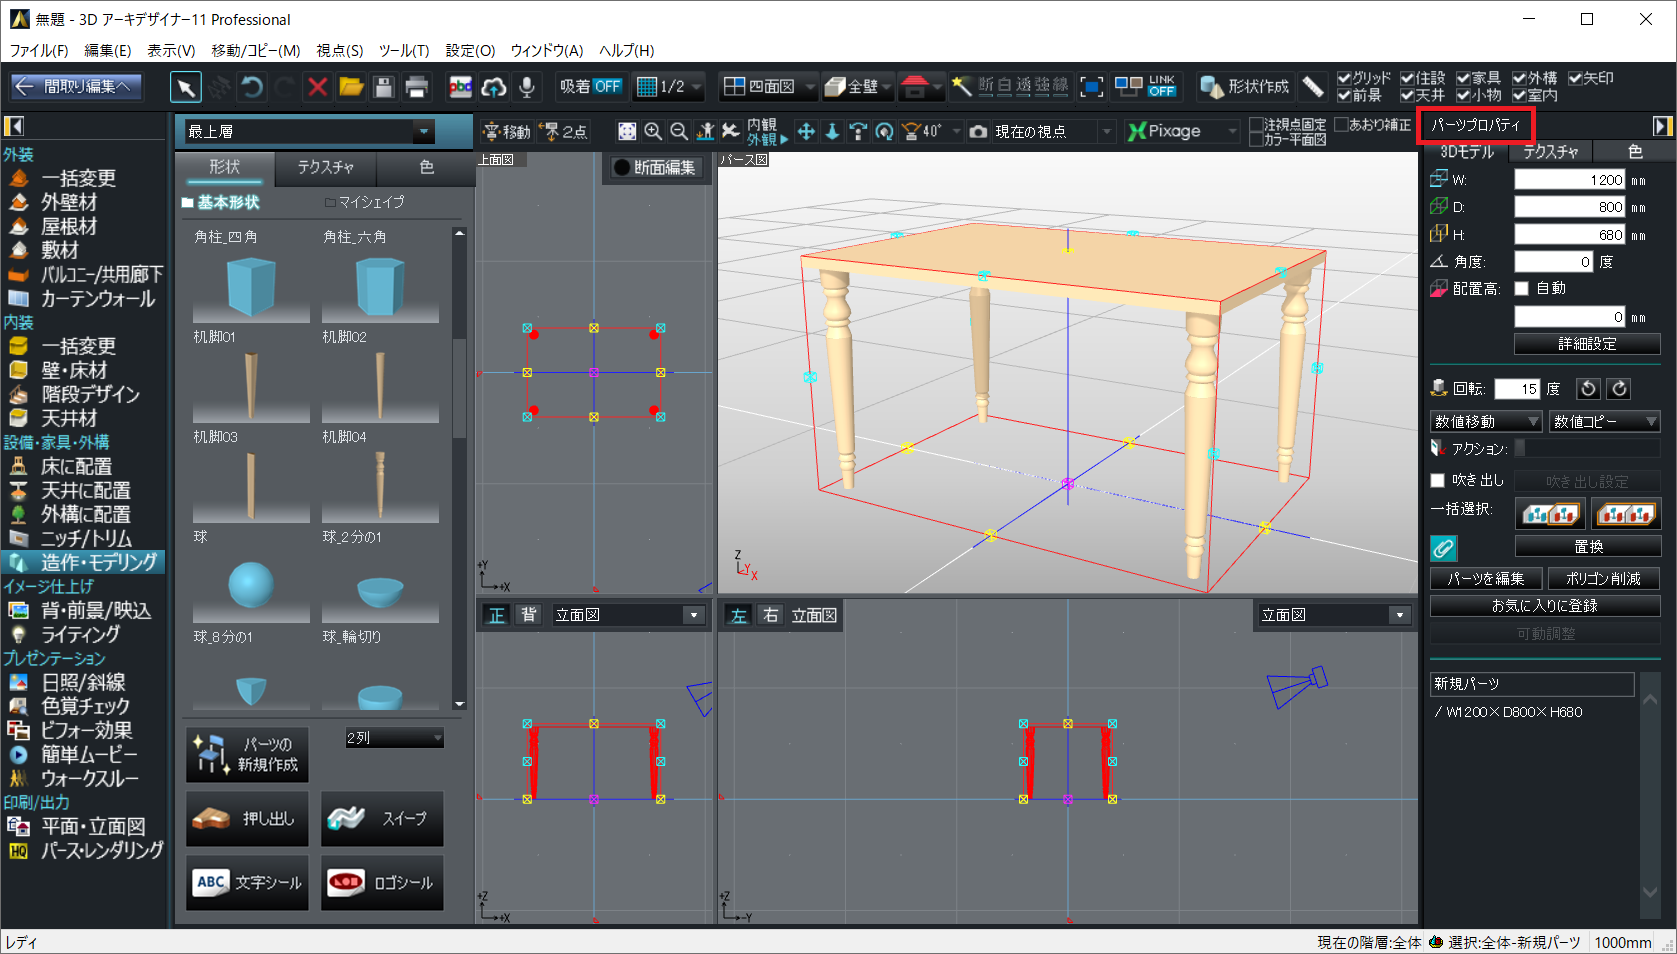Select the ruler measurement tool
Screen dimensions: 1677x954
point(1312,88)
